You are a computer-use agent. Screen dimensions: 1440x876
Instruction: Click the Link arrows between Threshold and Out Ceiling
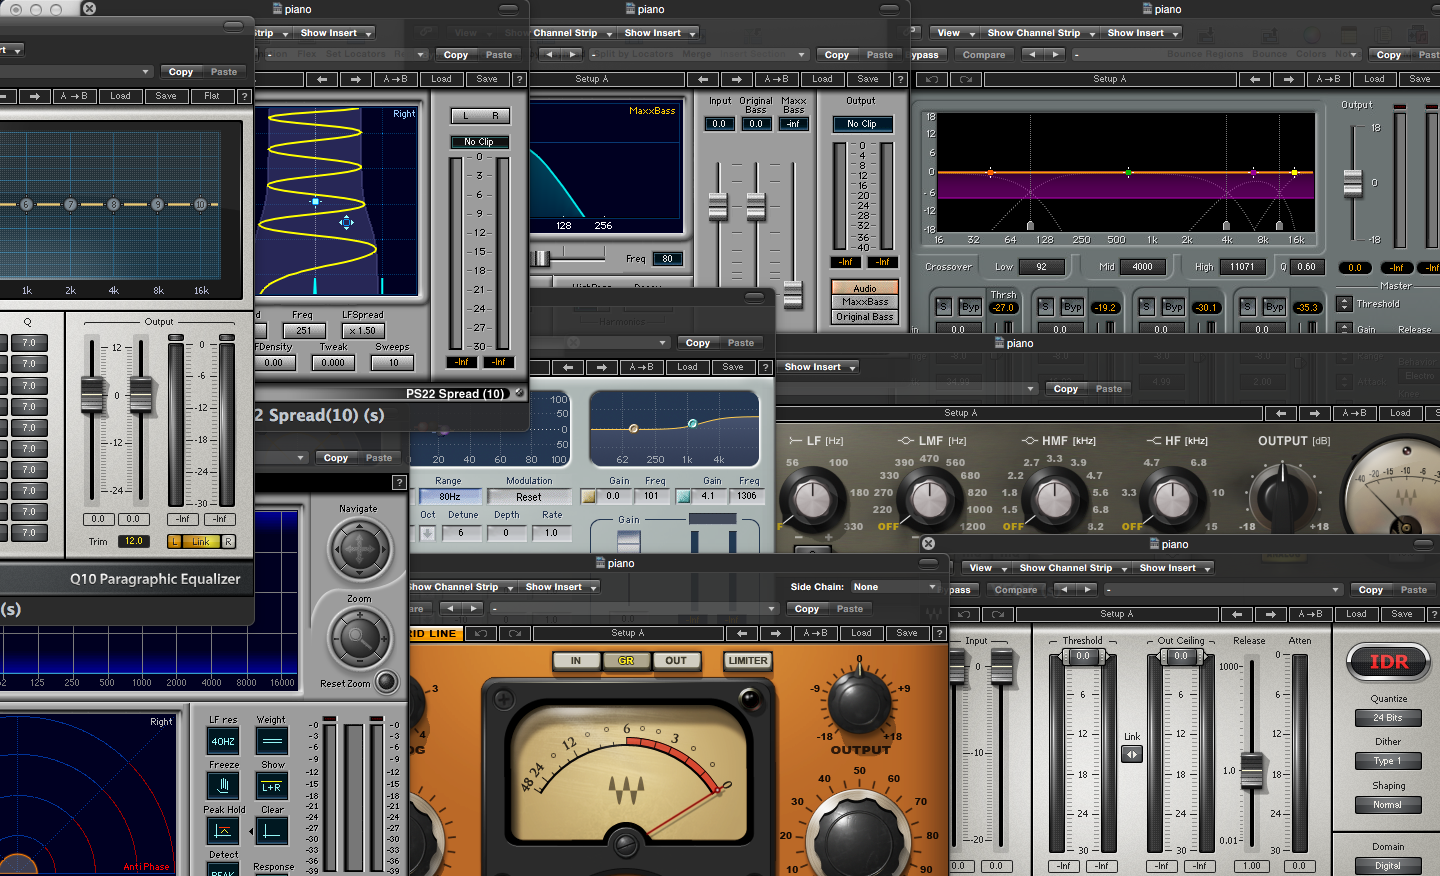tap(1132, 754)
